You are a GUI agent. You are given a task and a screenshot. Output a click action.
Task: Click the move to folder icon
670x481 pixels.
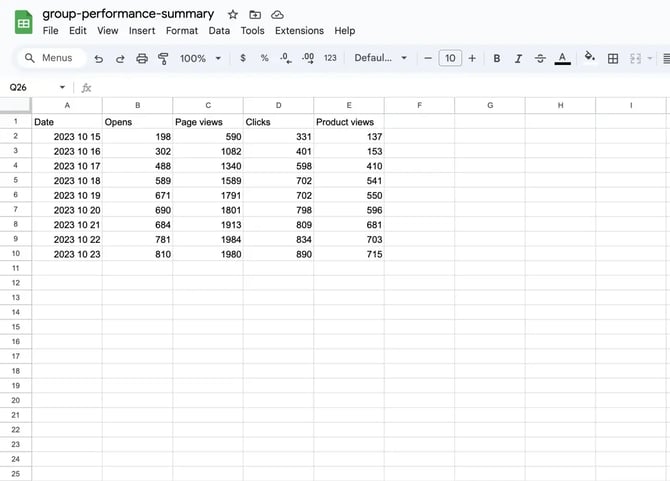coord(255,15)
